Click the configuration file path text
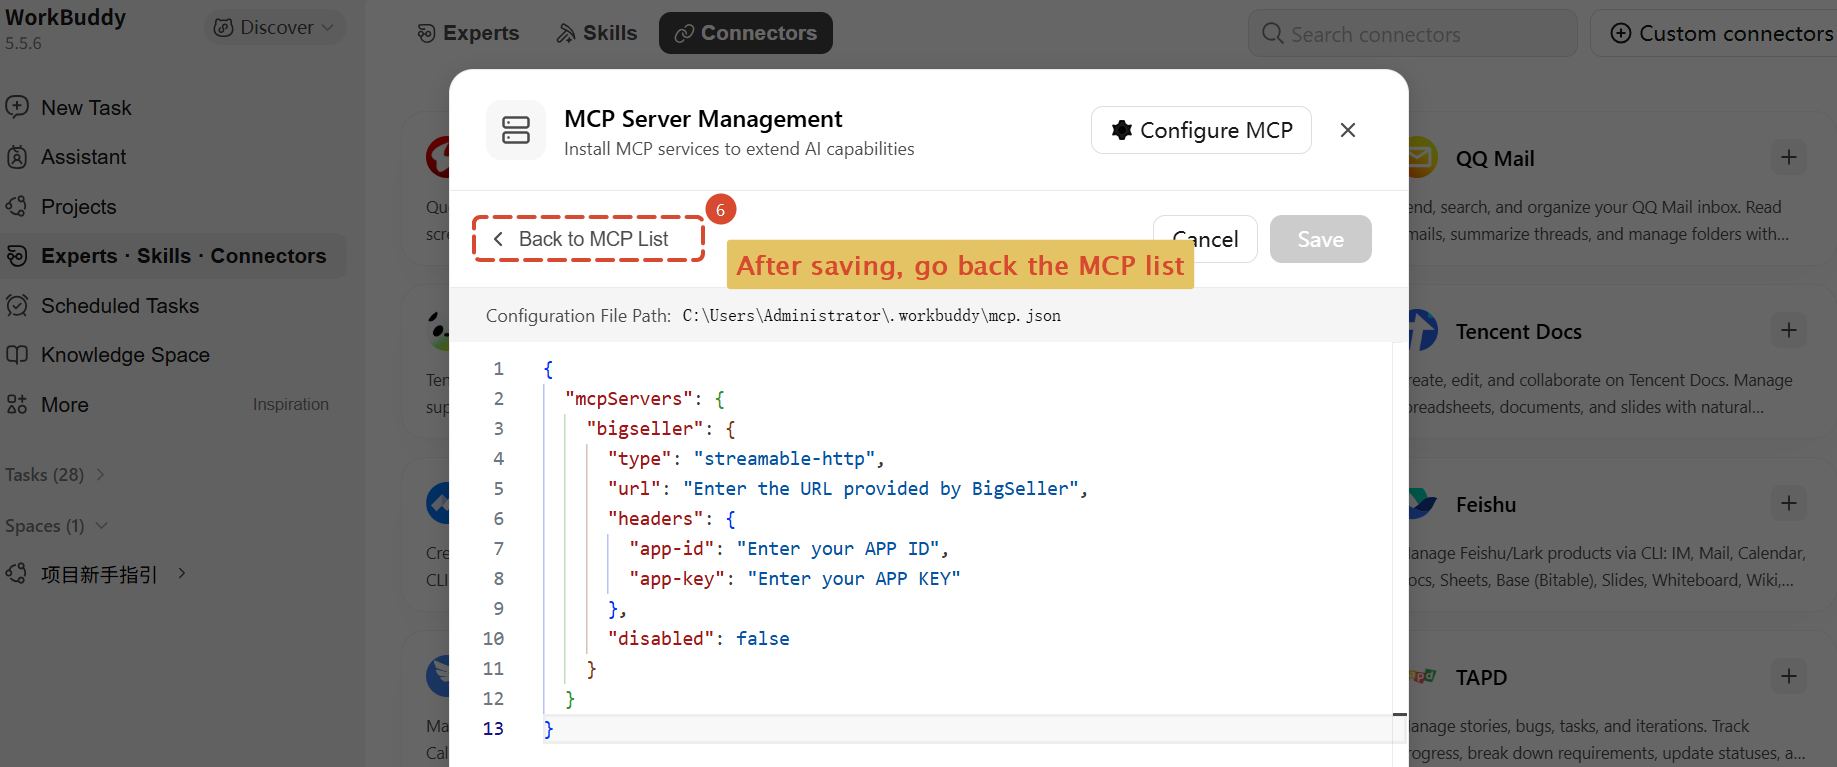Viewport: 1837px width, 767px height. click(x=872, y=316)
